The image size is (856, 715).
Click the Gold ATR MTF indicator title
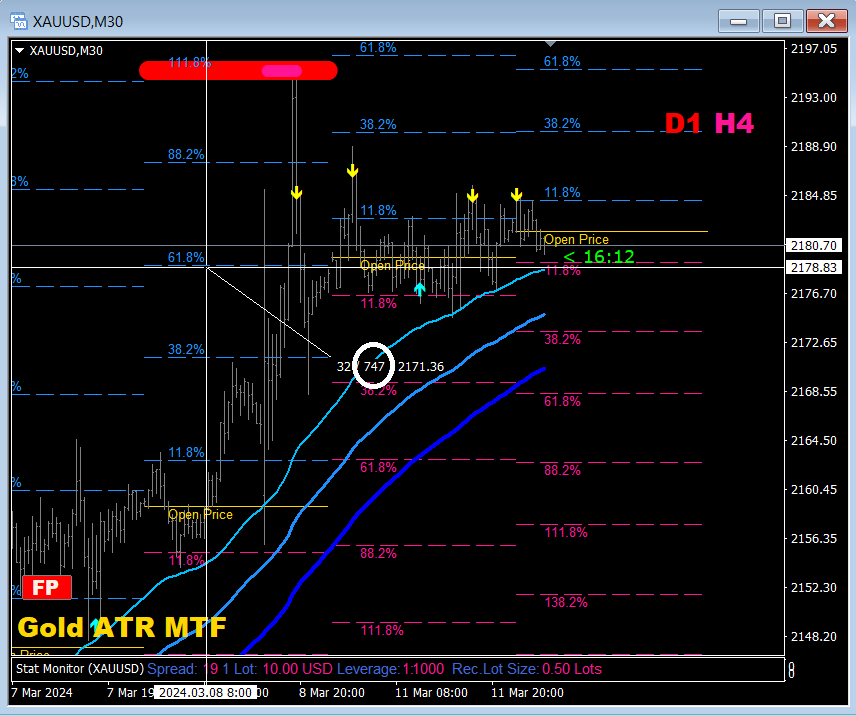tap(122, 628)
